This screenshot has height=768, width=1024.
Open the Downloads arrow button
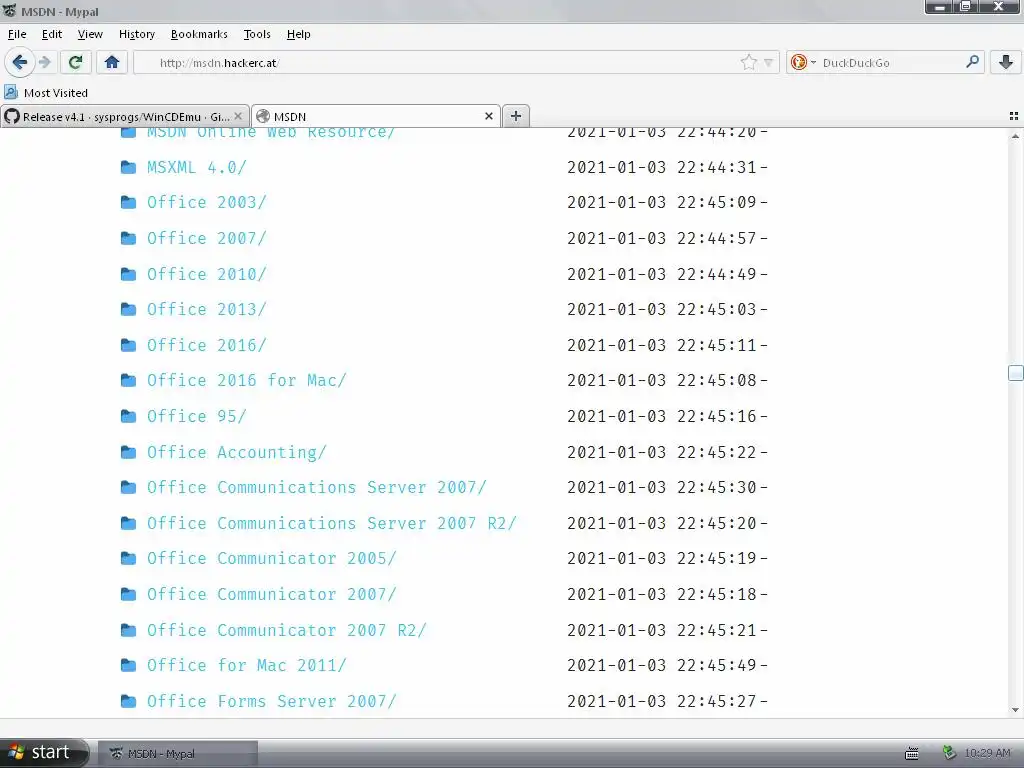click(x=1006, y=63)
